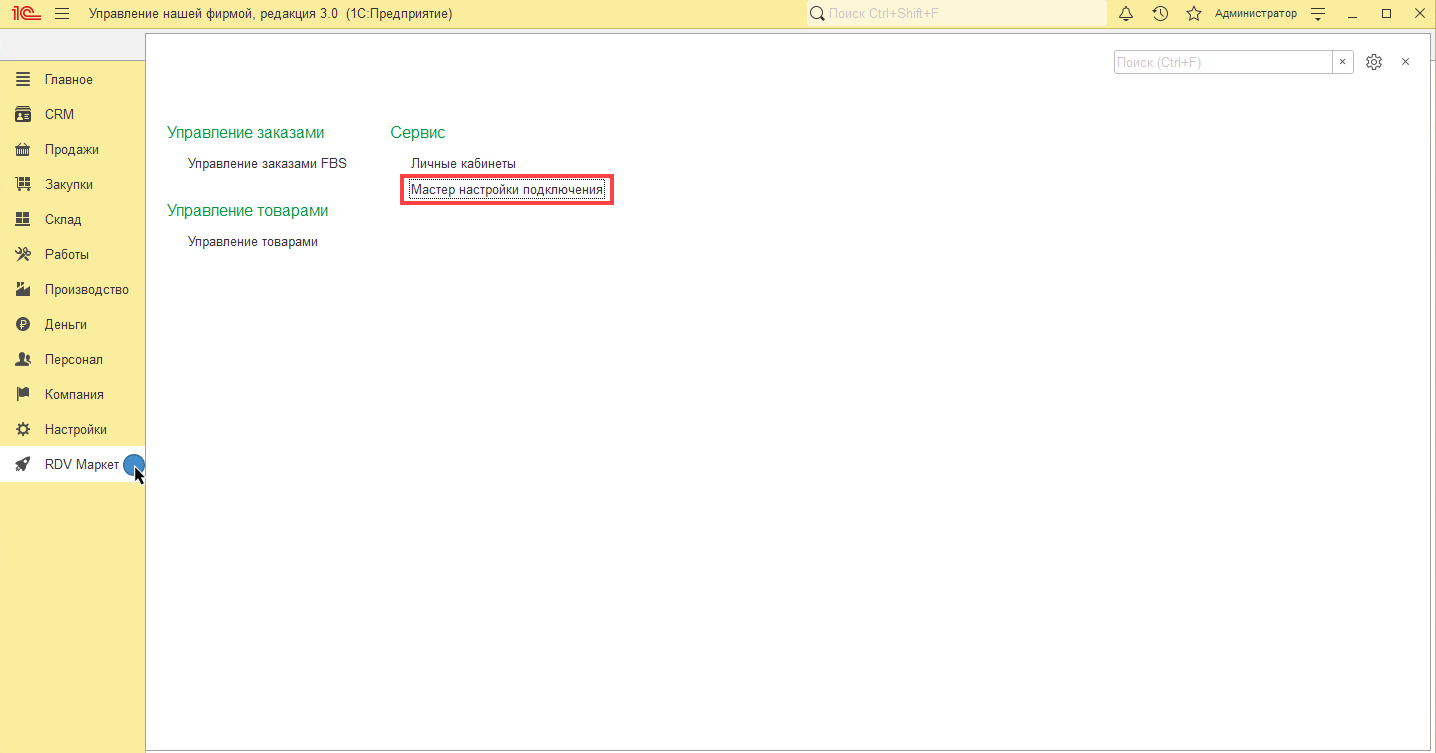Click the Деньги ruble icon
This screenshot has height=753, width=1436.
pyautogui.click(x=23, y=324)
